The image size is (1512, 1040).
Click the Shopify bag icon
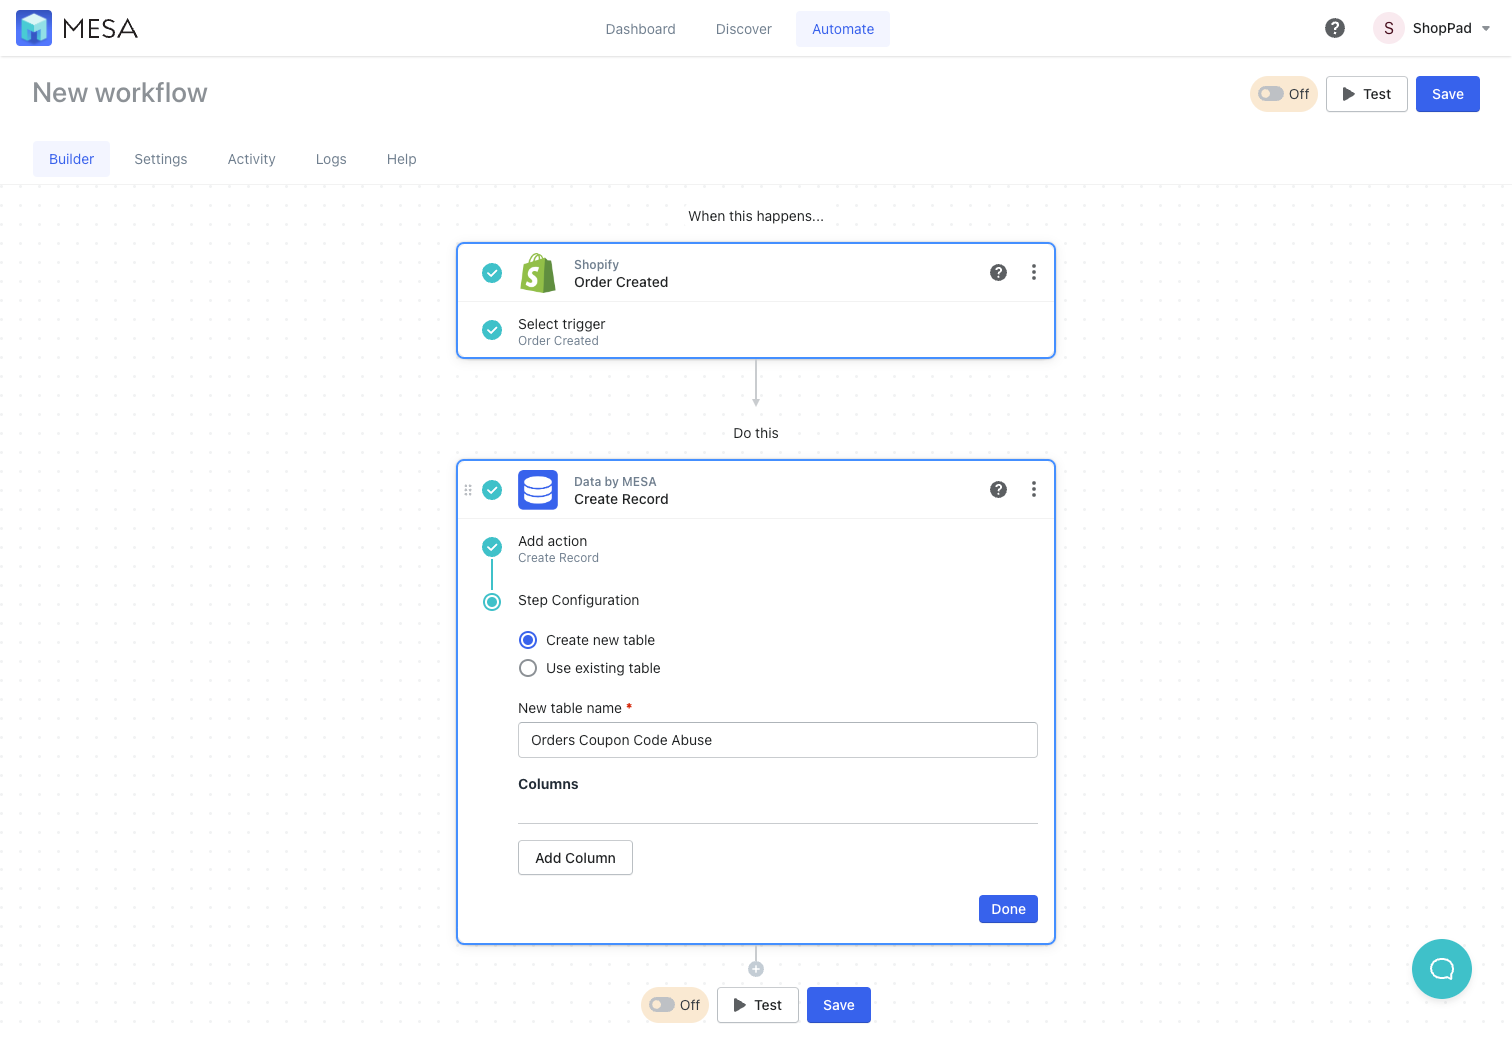pyautogui.click(x=538, y=273)
